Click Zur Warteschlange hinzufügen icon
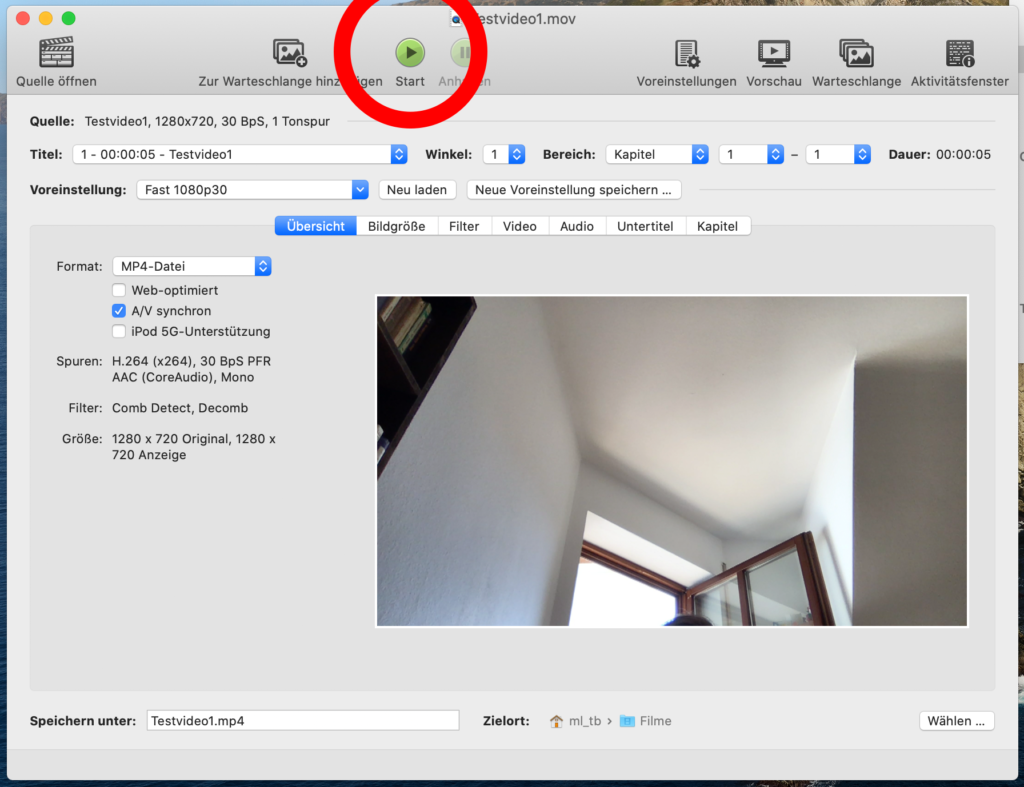Image resolution: width=1024 pixels, height=787 pixels. [x=290, y=53]
